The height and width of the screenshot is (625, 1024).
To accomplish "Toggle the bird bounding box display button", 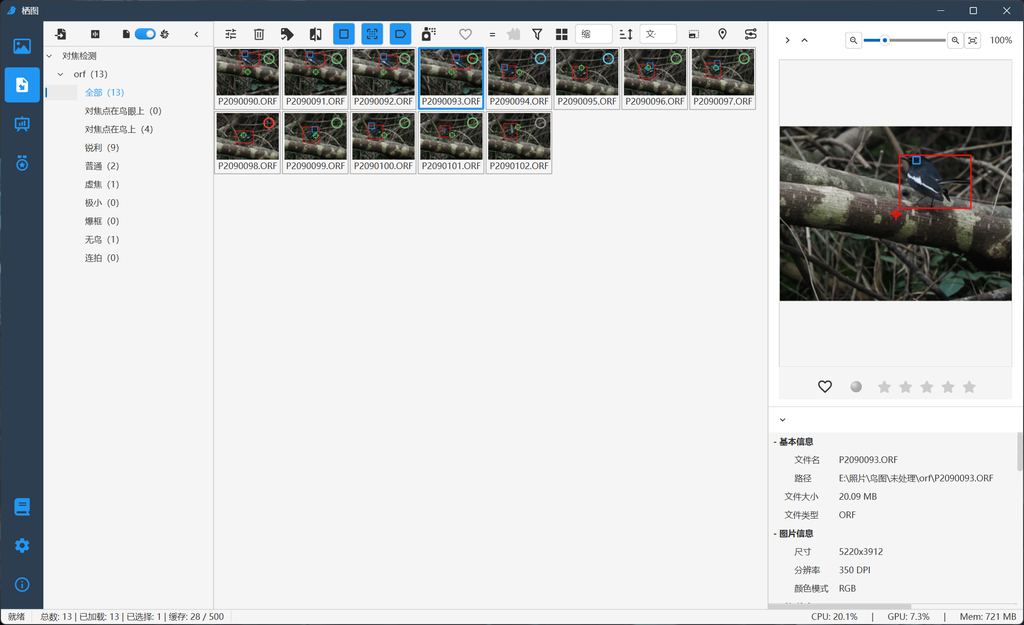I will click(344, 34).
